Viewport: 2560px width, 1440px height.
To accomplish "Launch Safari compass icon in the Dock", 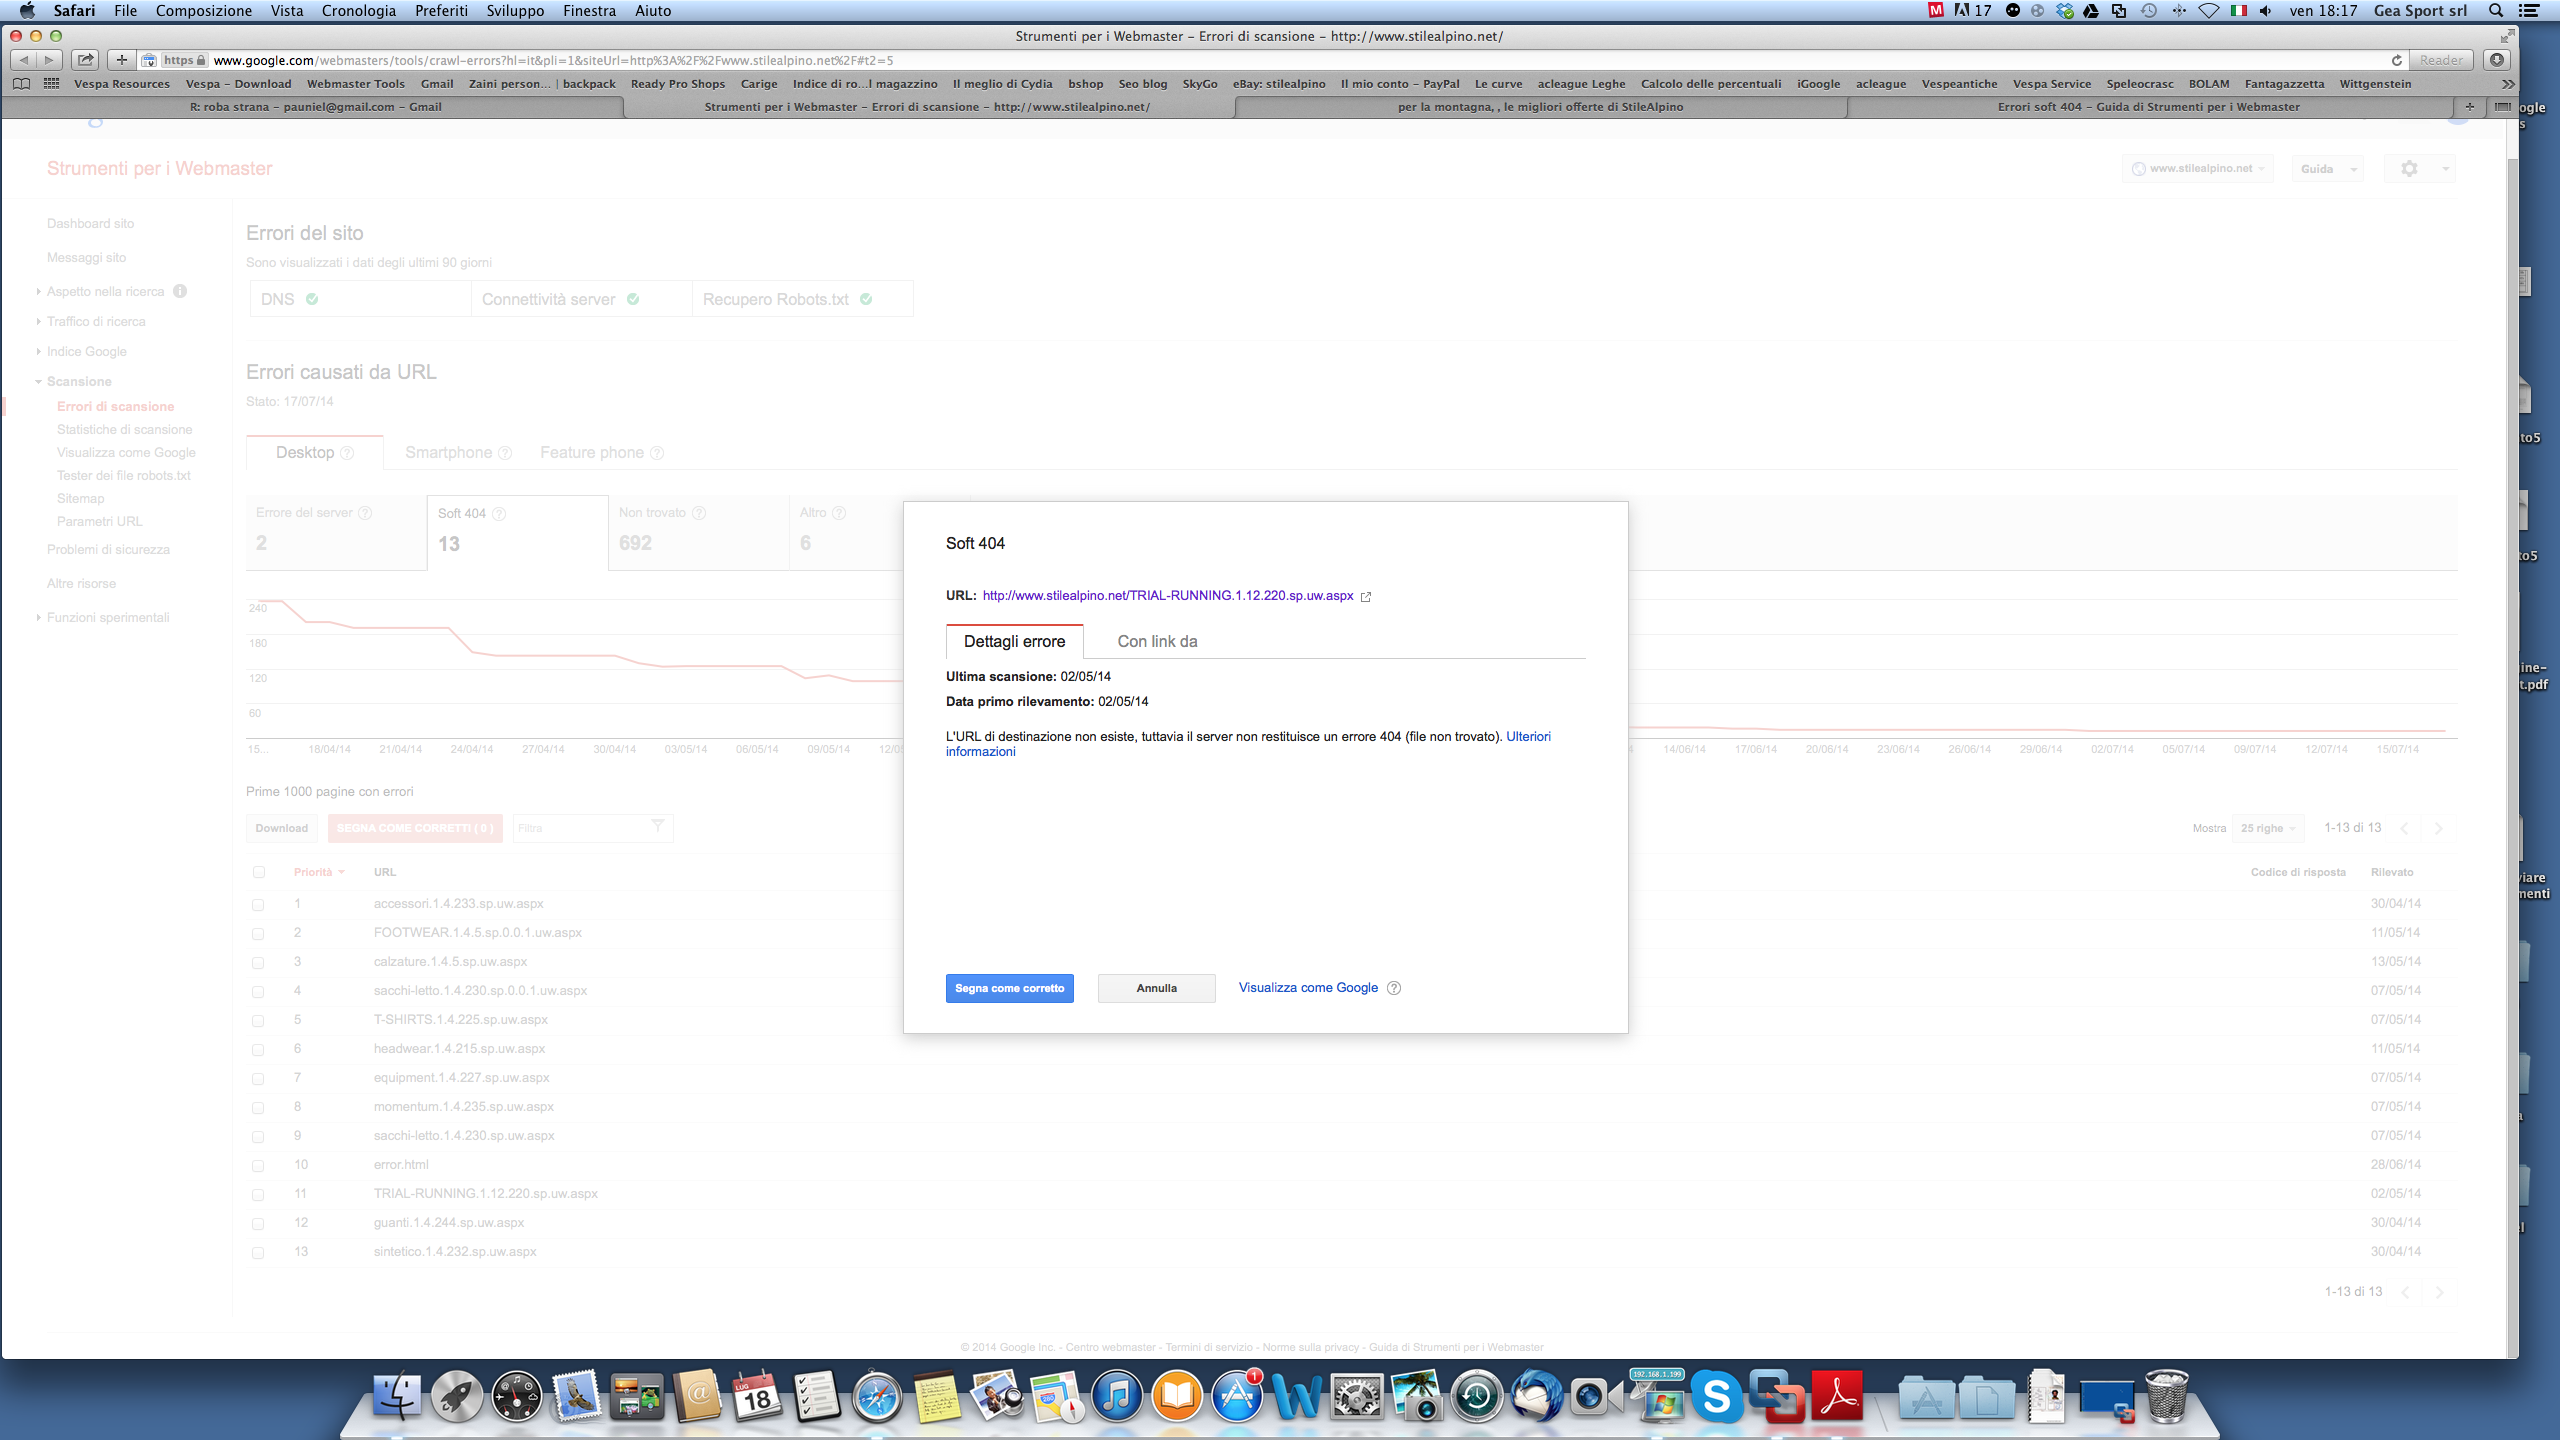I will 877,1396.
